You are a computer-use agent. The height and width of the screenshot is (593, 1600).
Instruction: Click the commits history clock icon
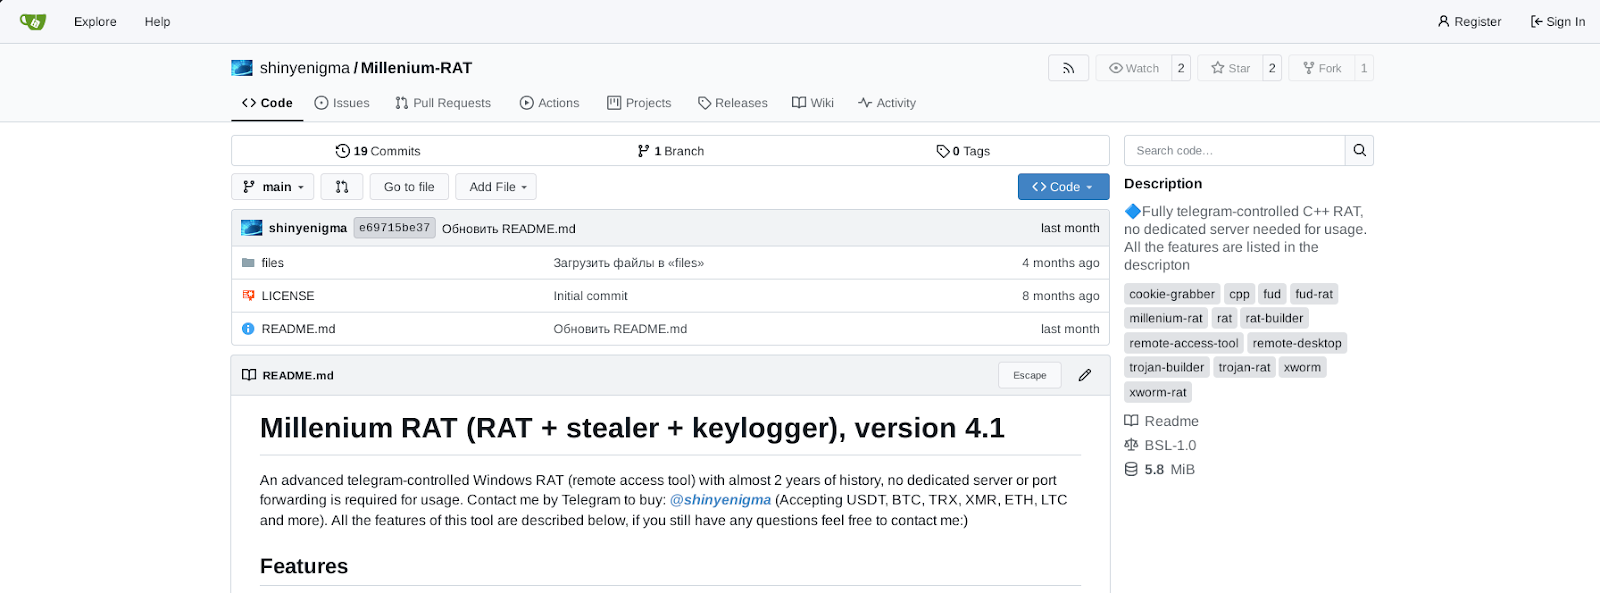(343, 151)
